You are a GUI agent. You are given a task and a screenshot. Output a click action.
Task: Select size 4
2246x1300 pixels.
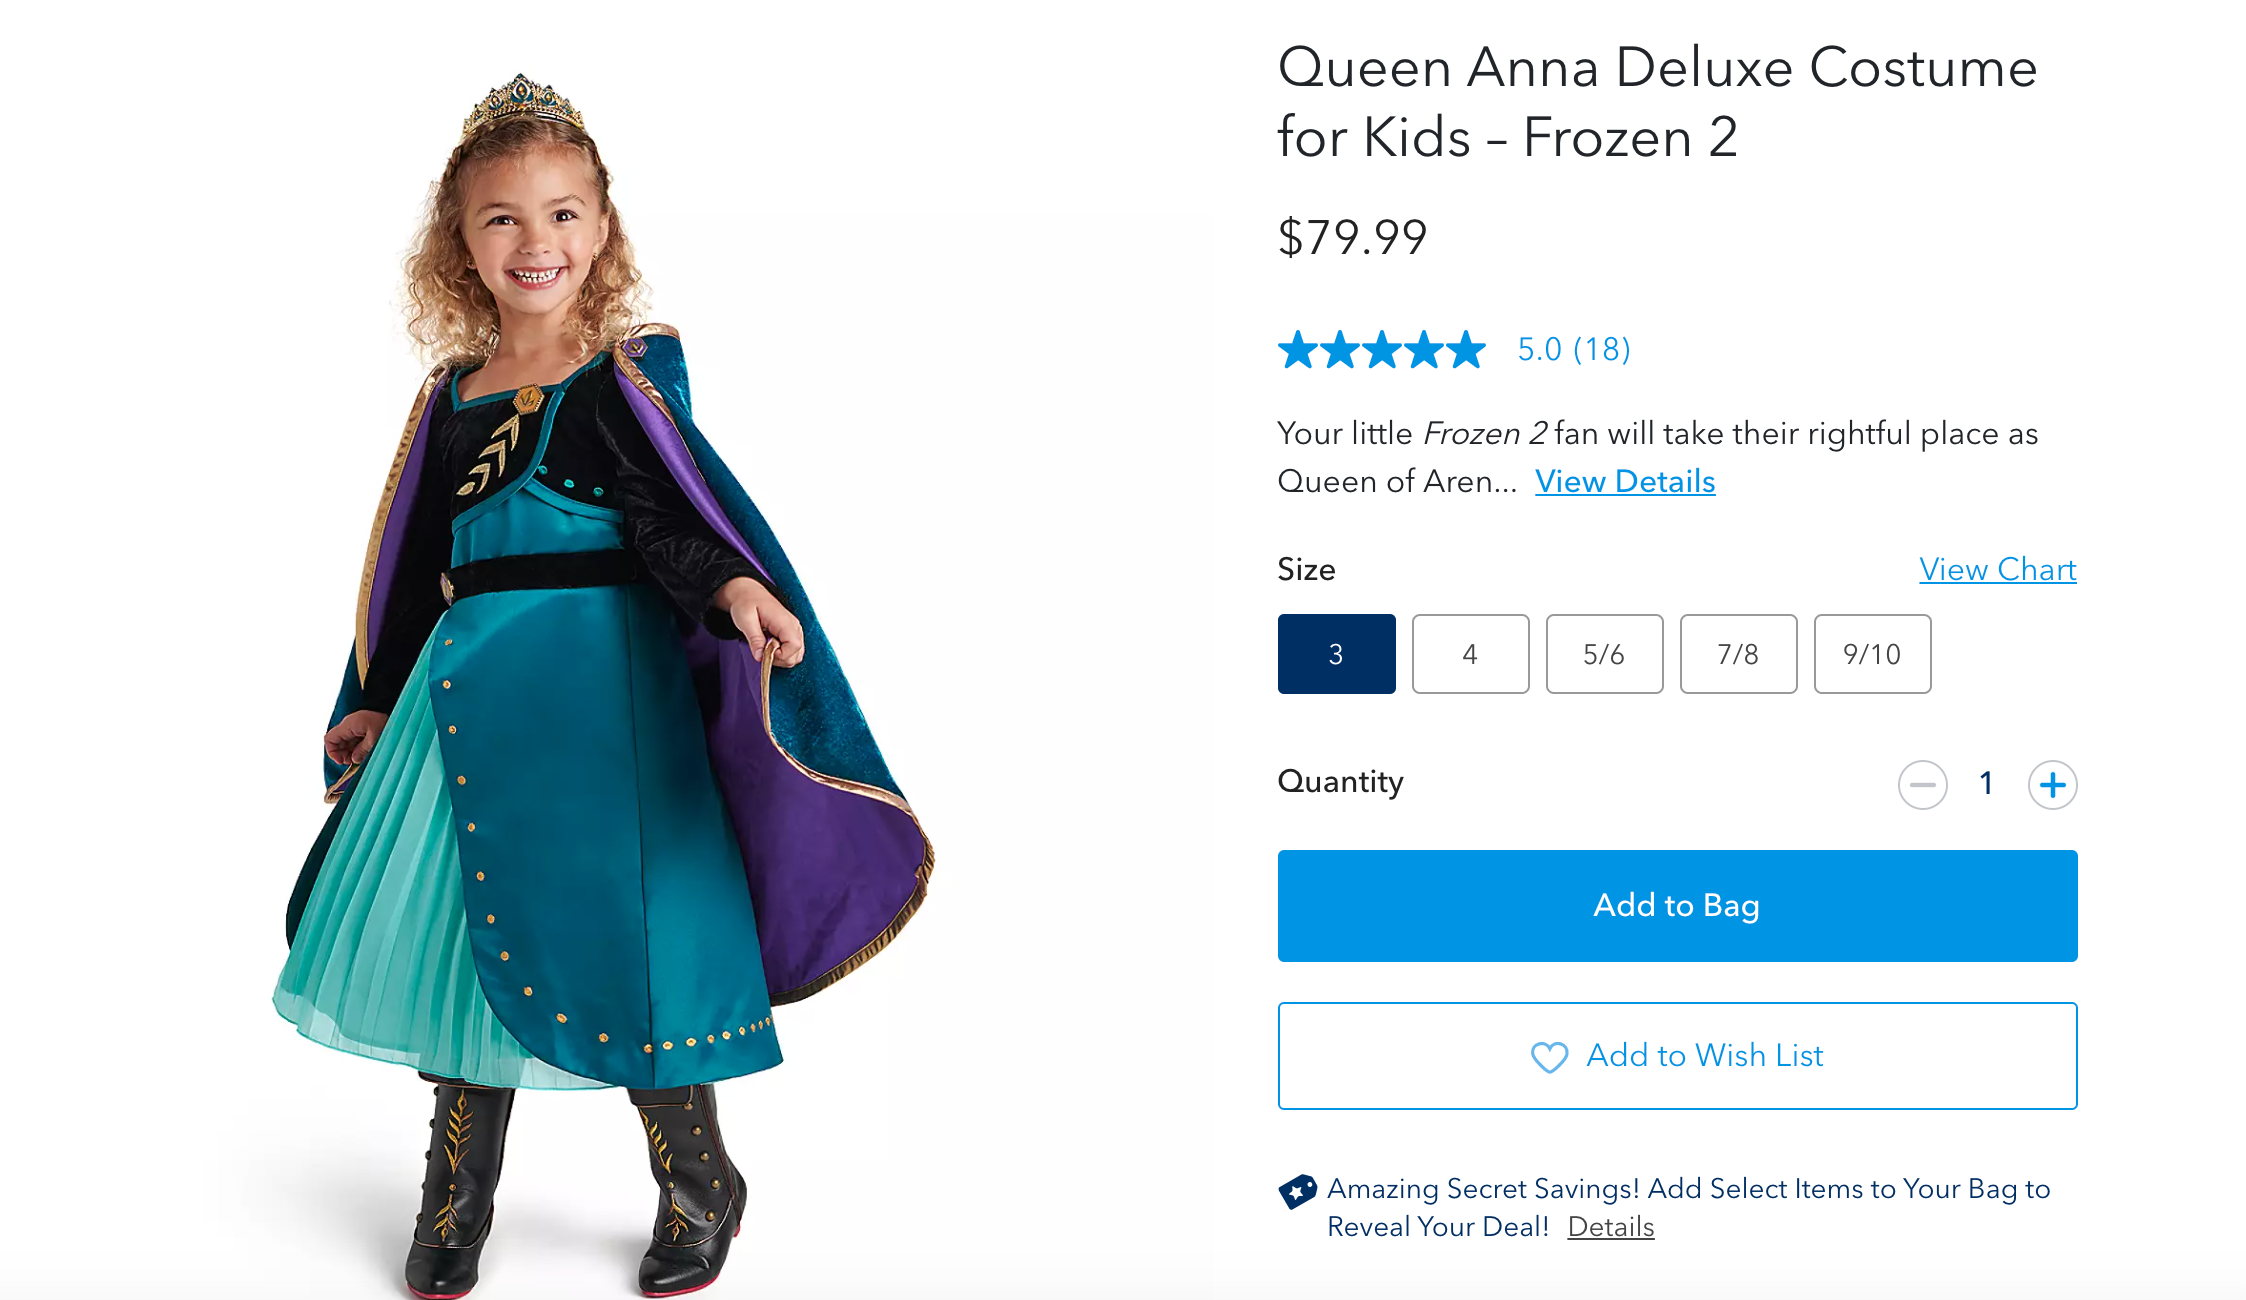[x=1470, y=654]
